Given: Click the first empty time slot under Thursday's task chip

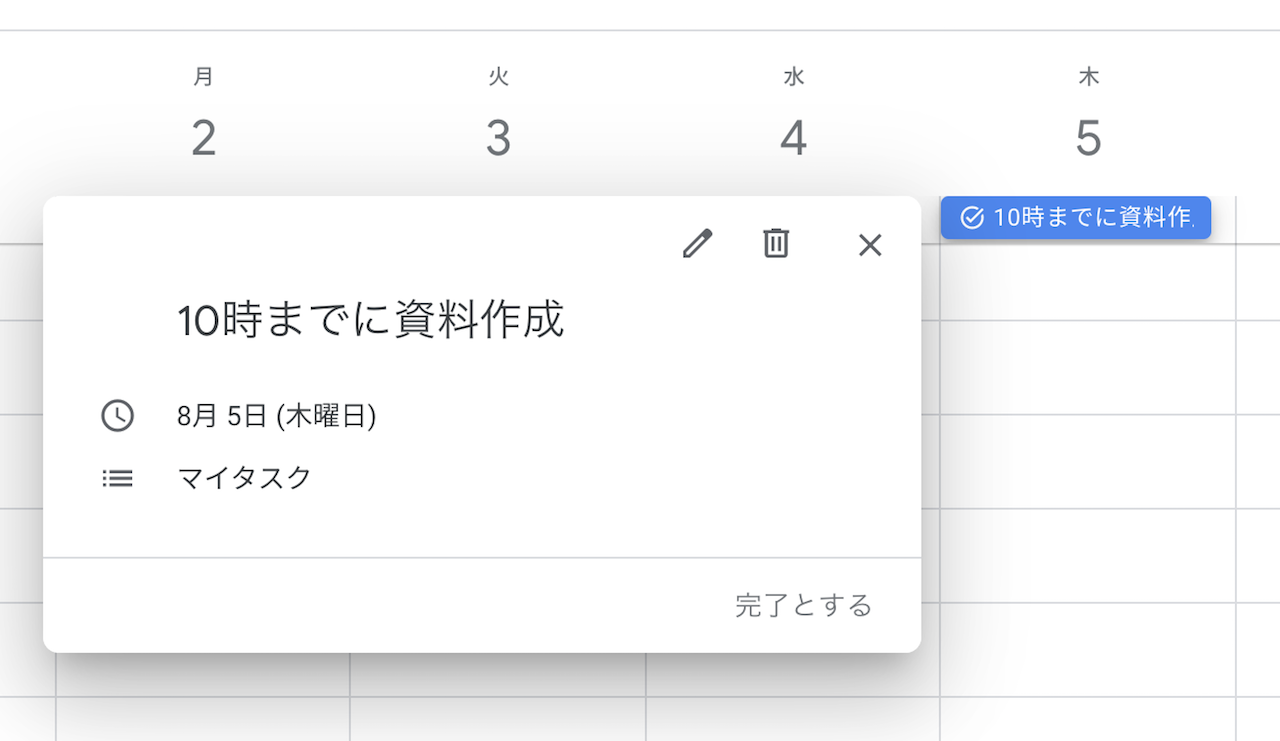Looking at the screenshot, I should click(x=1087, y=282).
